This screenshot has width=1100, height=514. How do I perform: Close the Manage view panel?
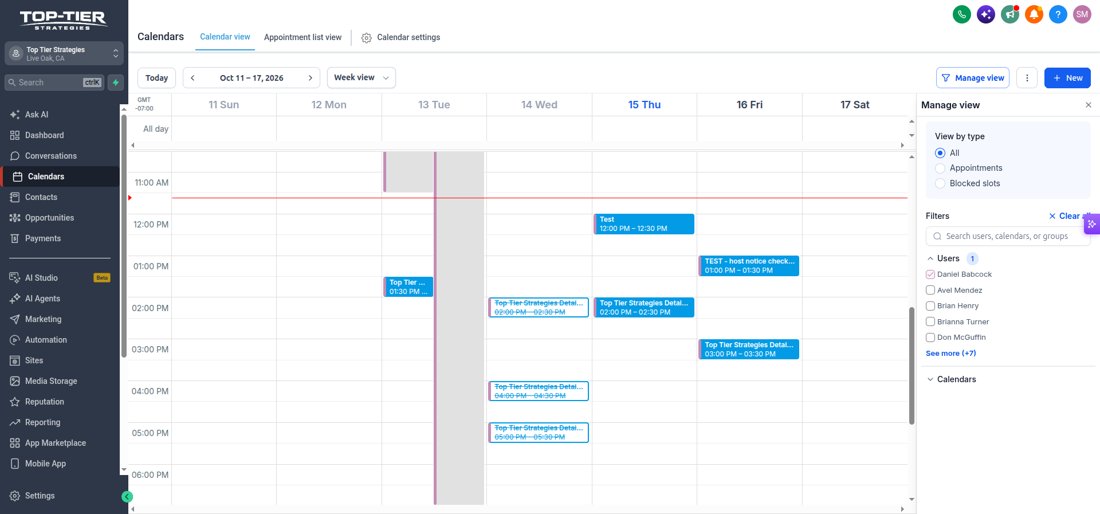point(1088,105)
